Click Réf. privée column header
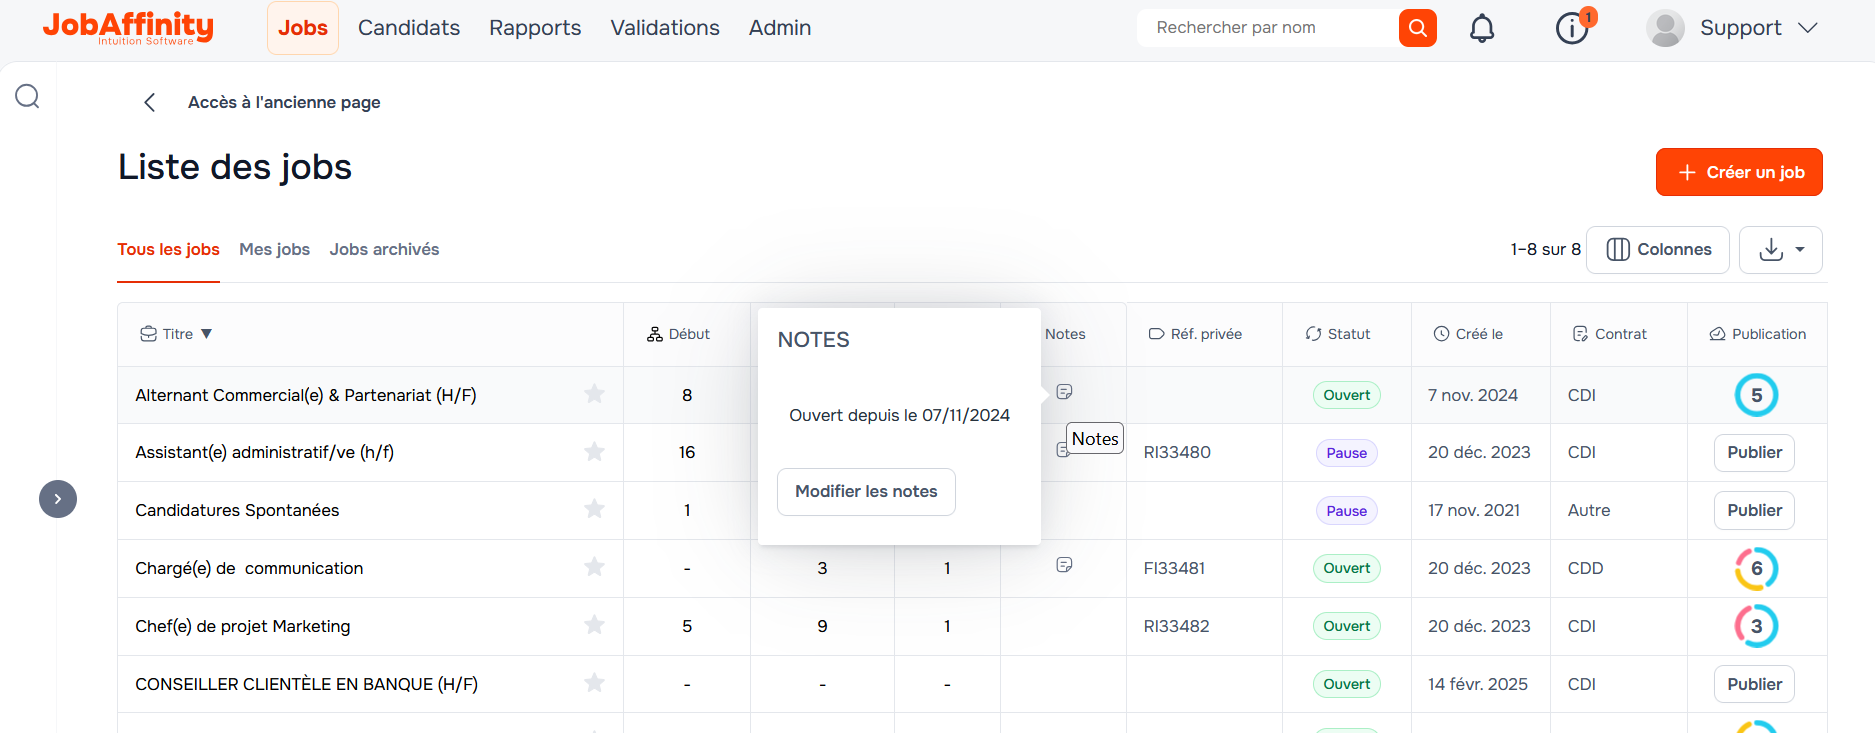Image resolution: width=1875 pixels, height=733 pixels. pos(1195,334)
